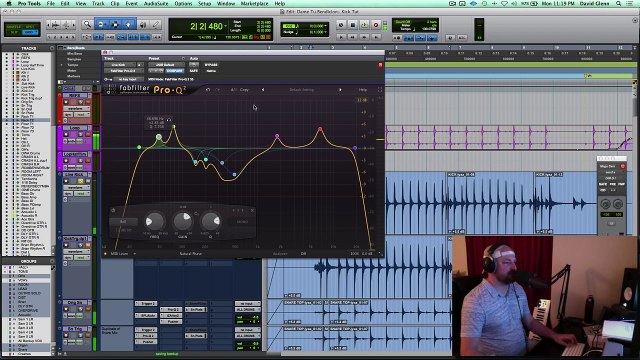Select the Selector tool
Screen dimensions: 640x360
click(115, 25)
